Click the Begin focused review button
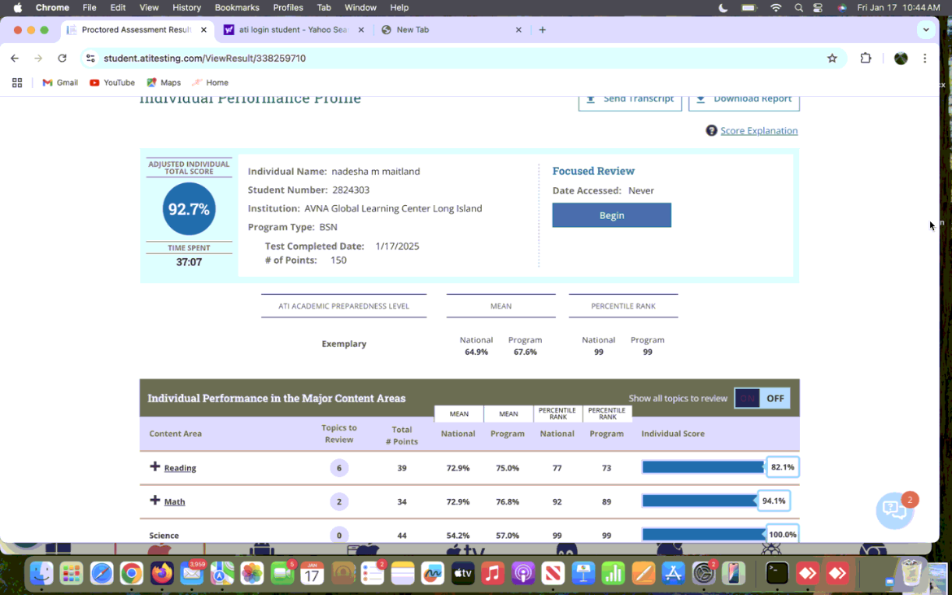The width and height of the screenshot is (952, 595). coord(611,216)
